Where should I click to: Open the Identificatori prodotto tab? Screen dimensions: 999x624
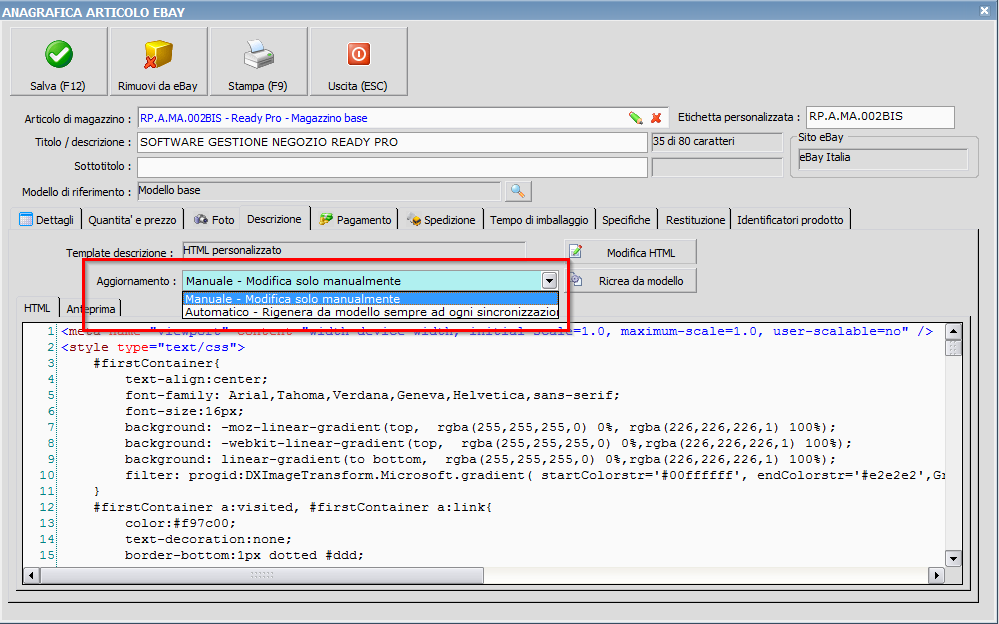[x=790, y=220]
